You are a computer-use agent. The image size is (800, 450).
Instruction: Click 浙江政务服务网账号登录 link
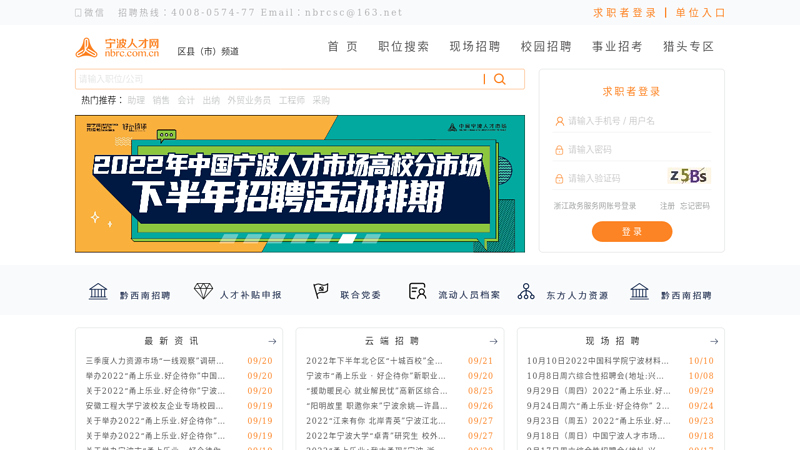pos(595,206)
